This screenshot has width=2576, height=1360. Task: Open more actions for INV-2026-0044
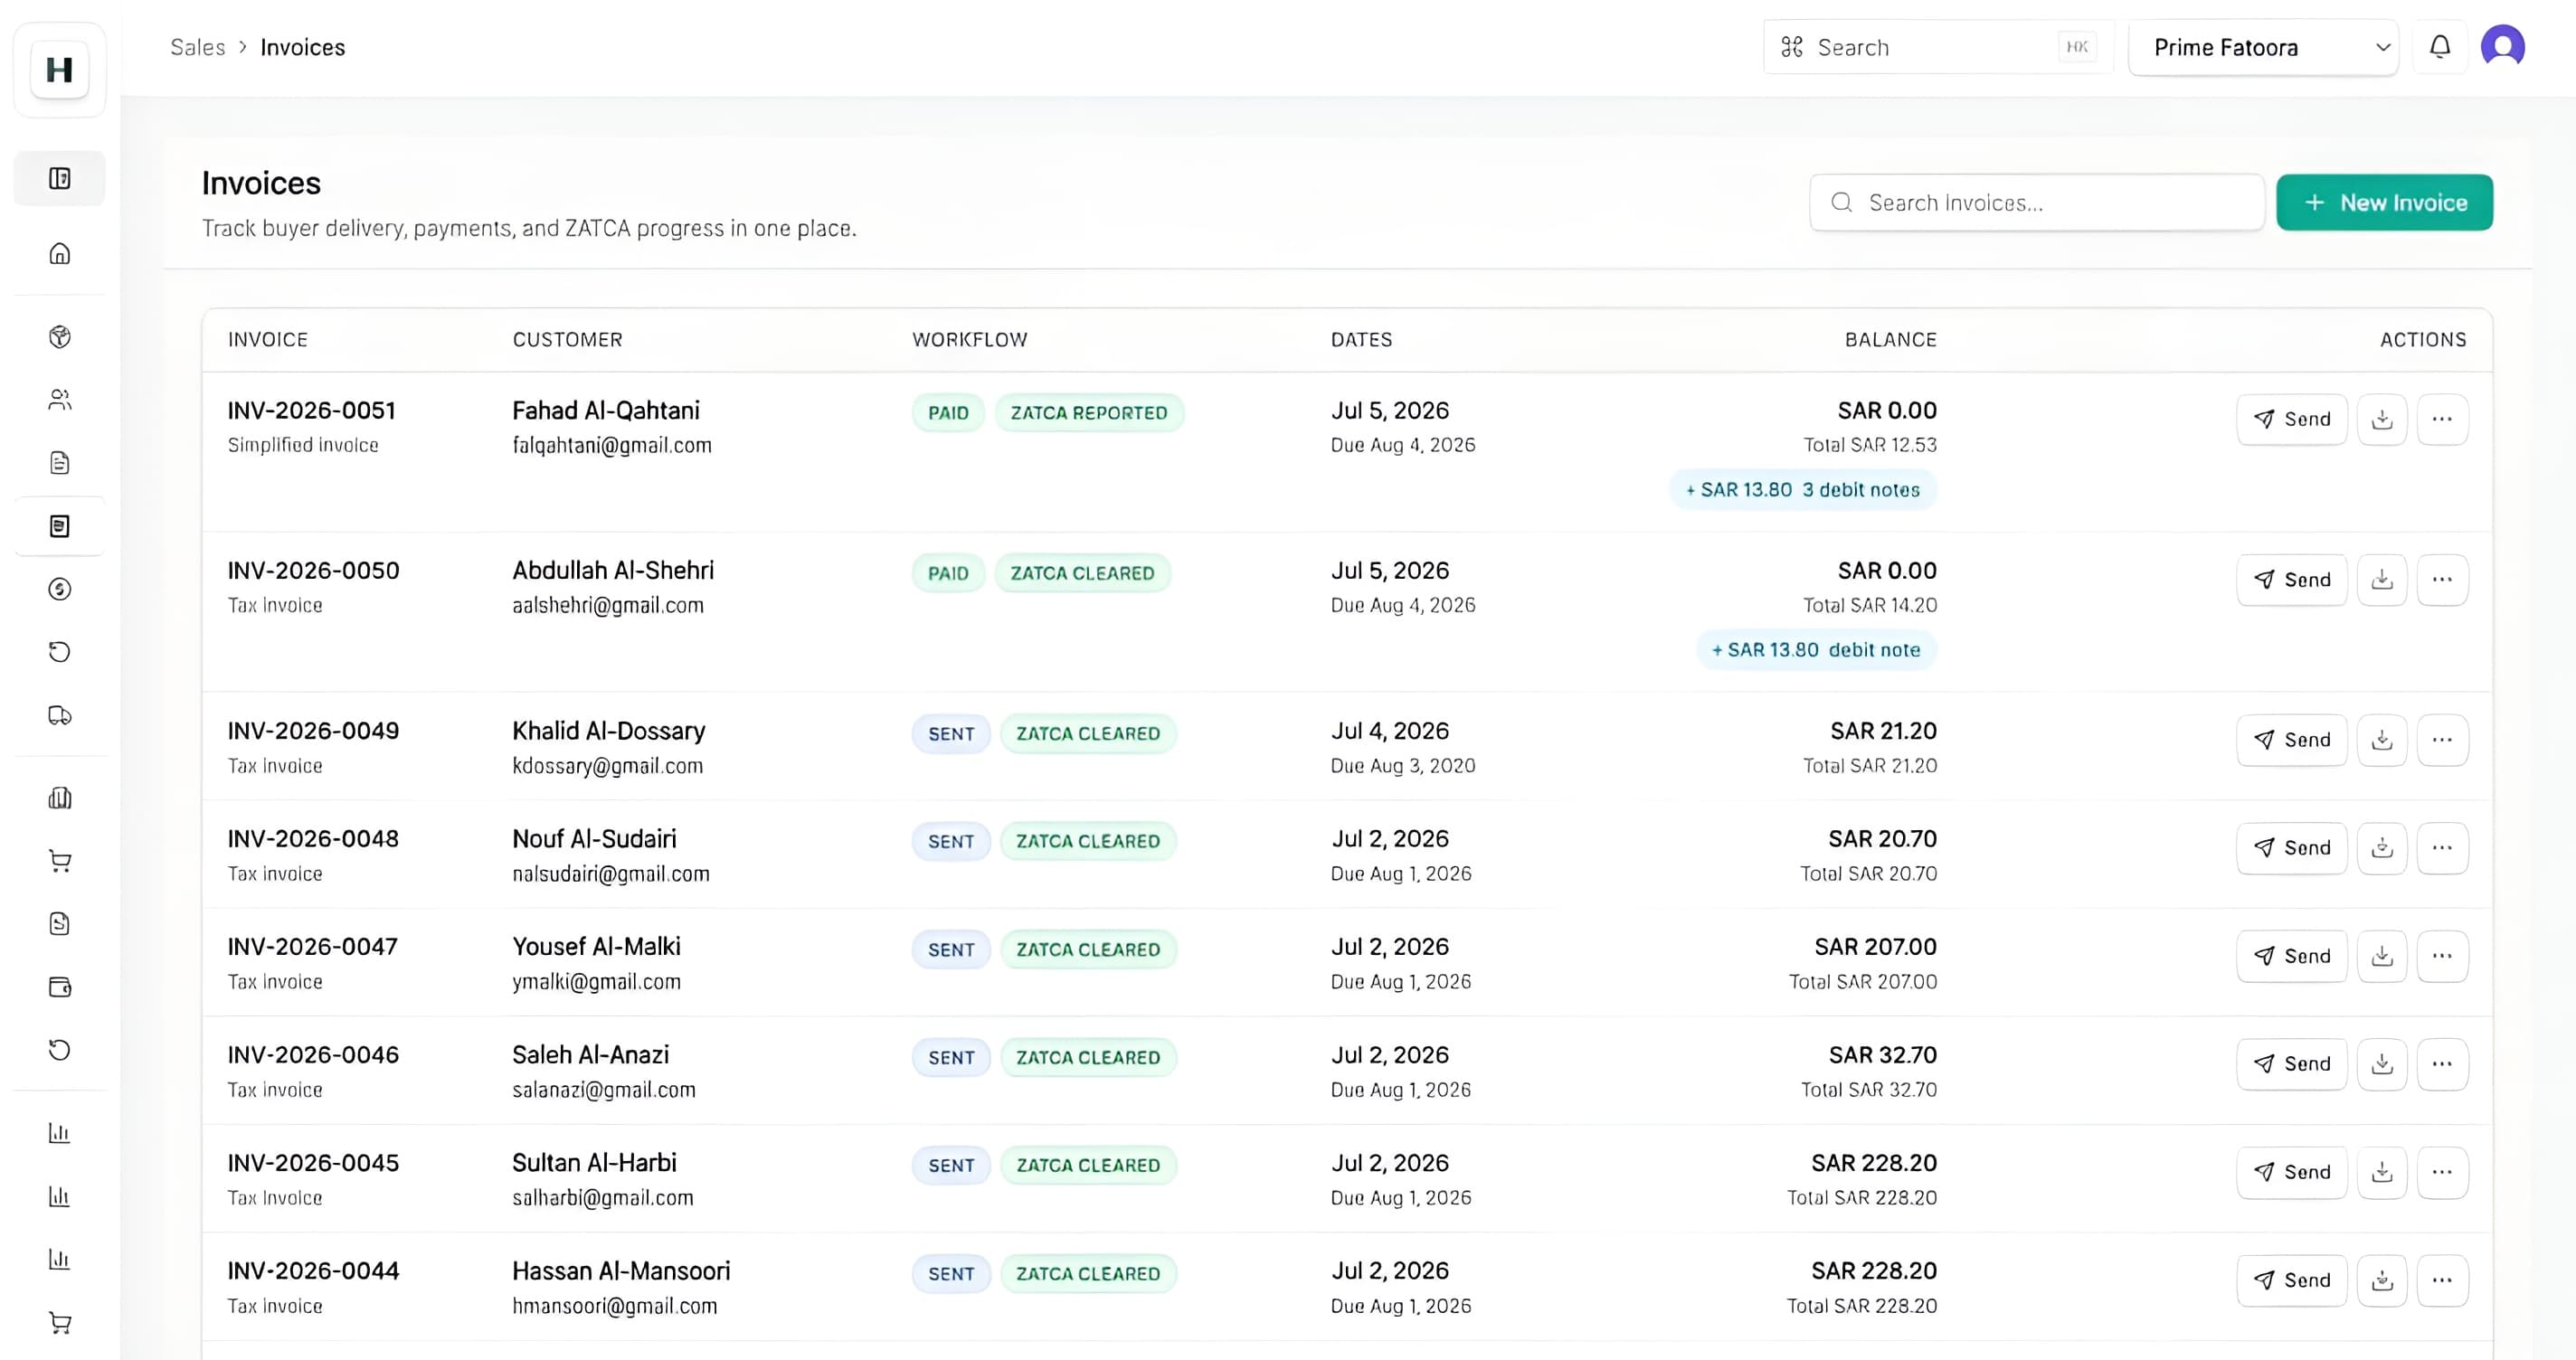tap(2442, 1280)
